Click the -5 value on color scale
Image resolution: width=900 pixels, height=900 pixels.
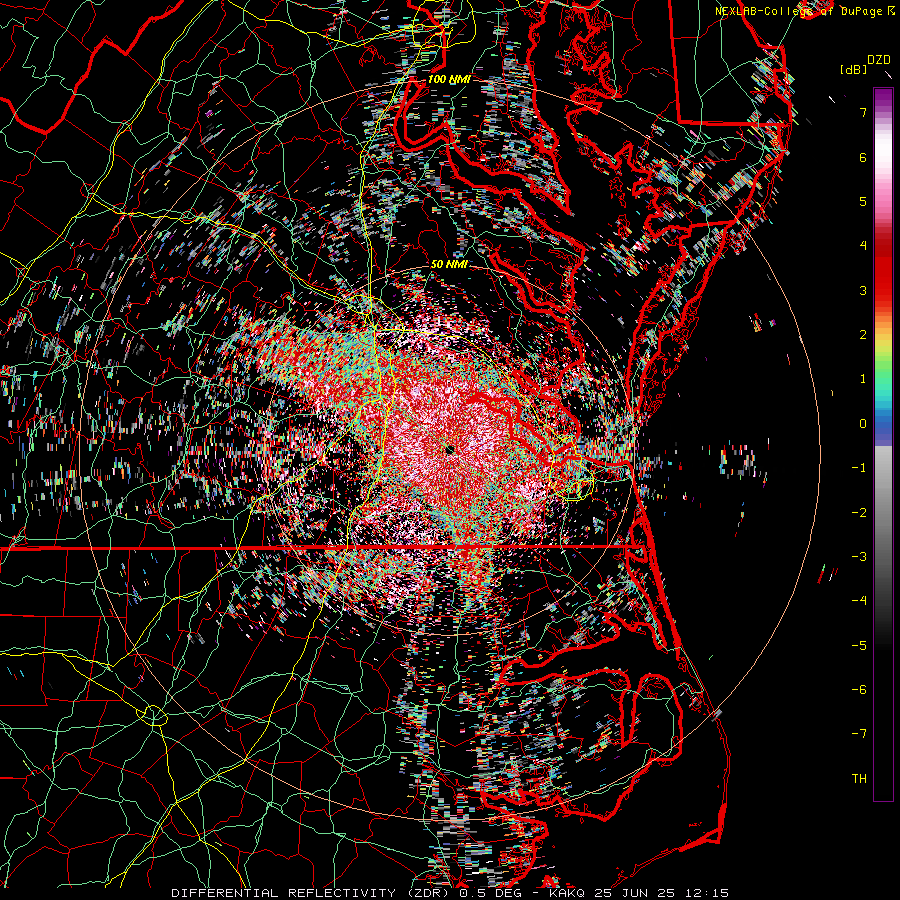(x=859, y=646)
